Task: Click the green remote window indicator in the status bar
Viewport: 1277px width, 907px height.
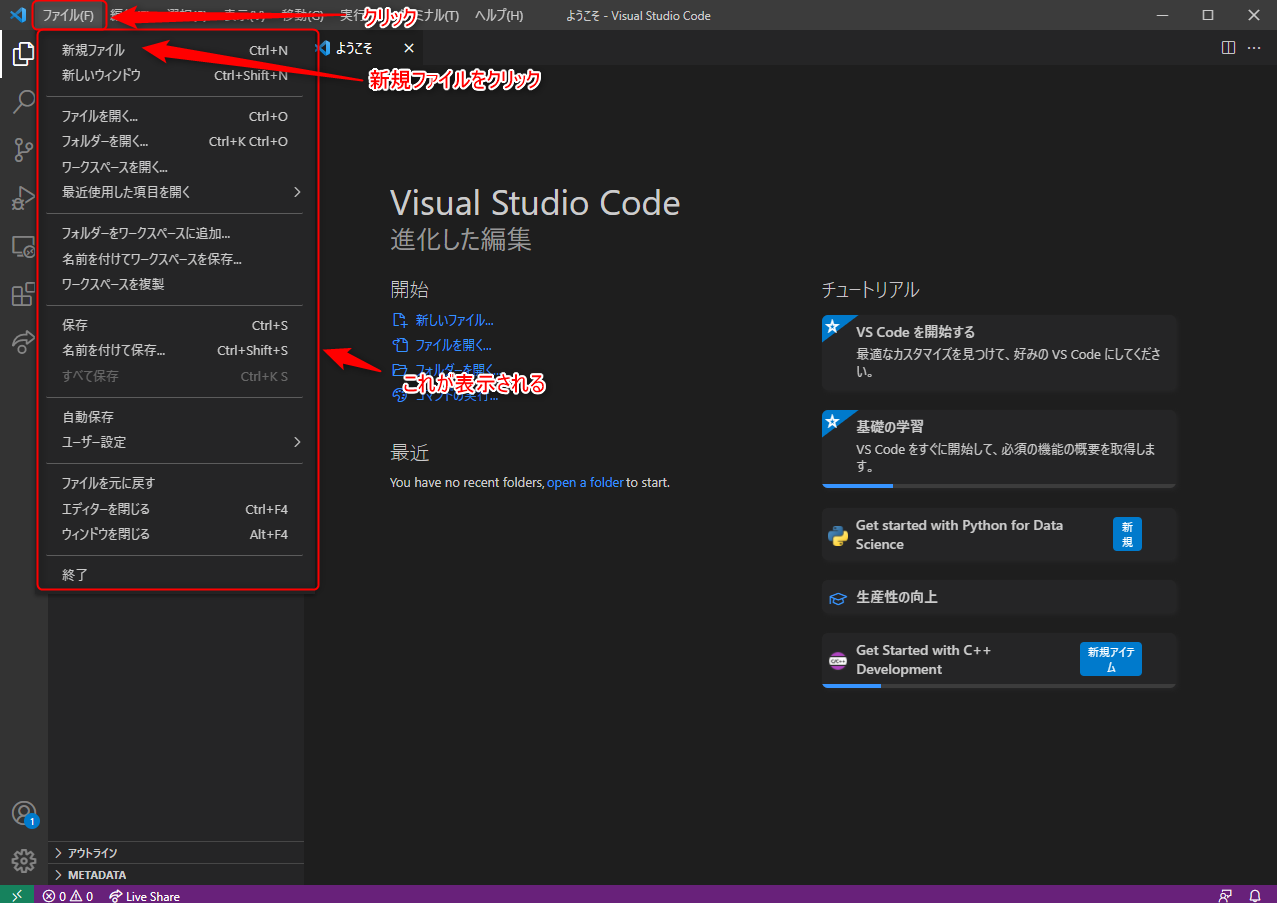Action: [x=17, y=896]
